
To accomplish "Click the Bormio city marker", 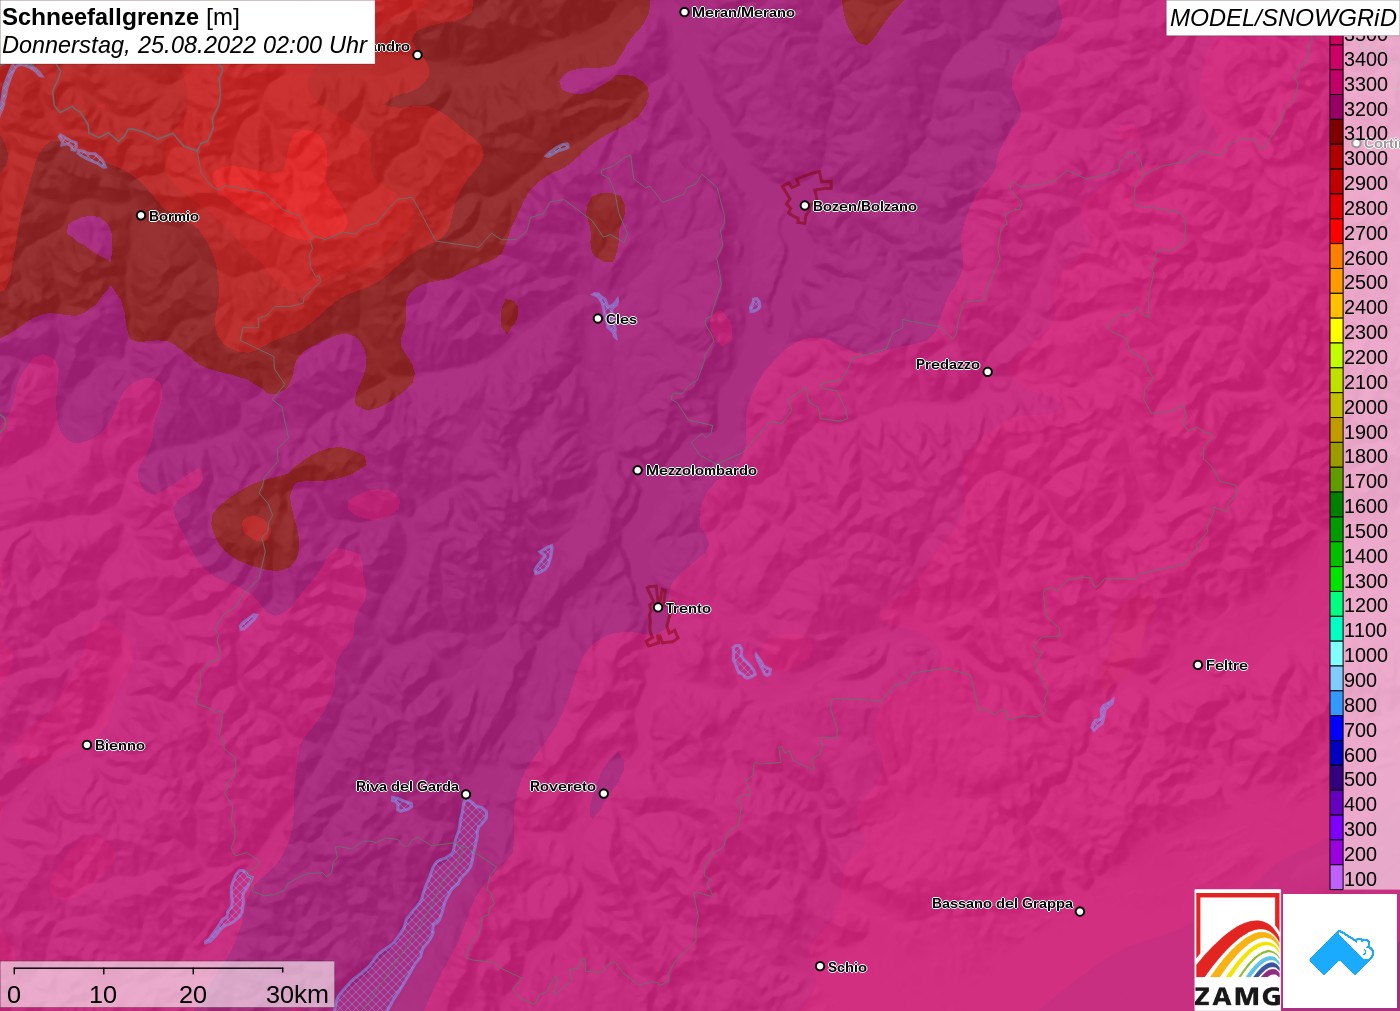I will point(141,215).
